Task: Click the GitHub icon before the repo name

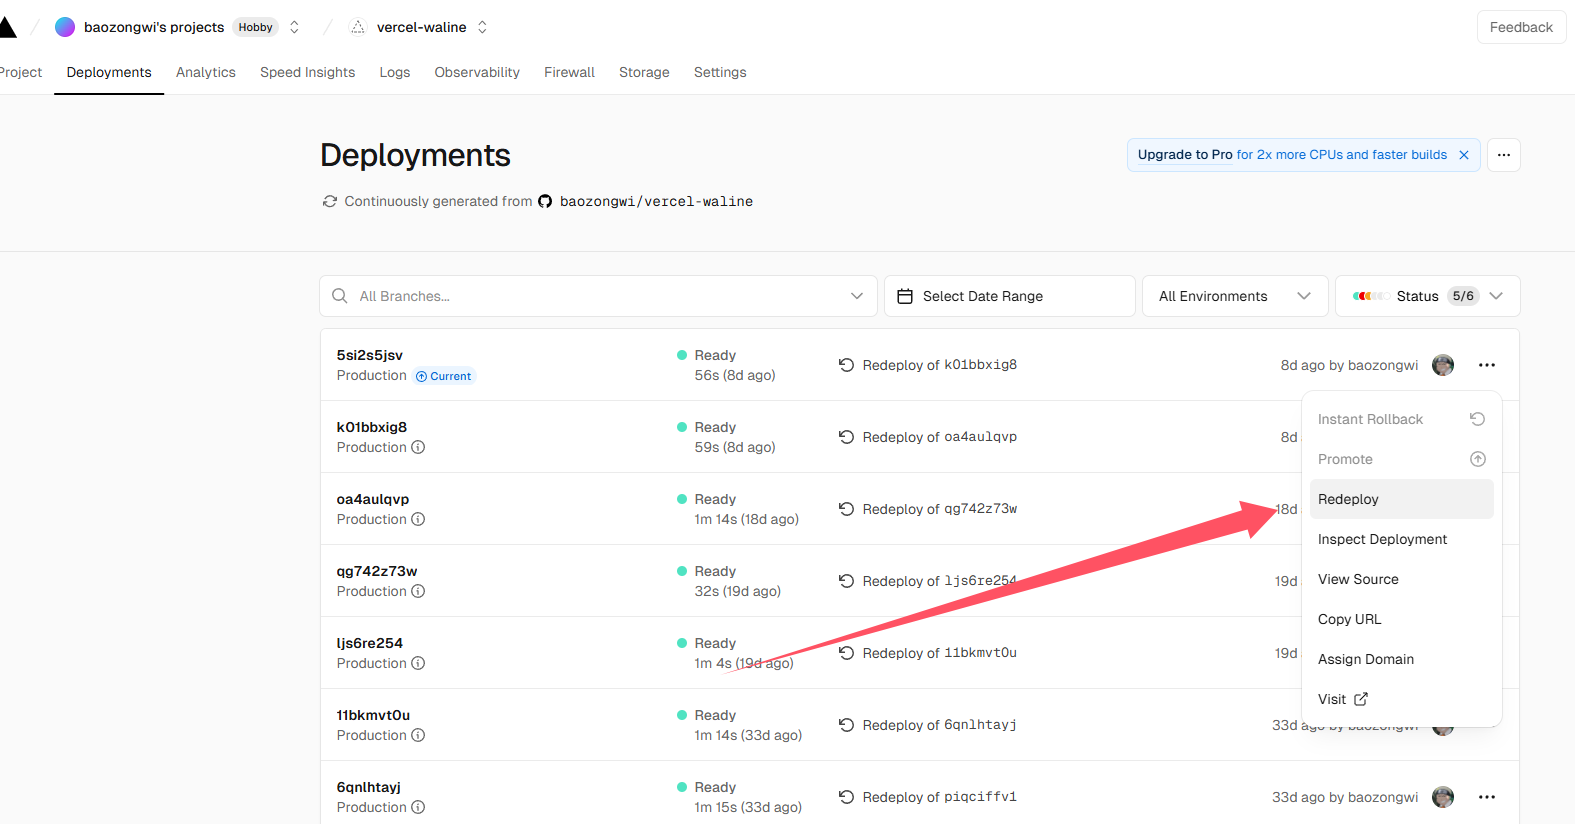Action: 545,201
